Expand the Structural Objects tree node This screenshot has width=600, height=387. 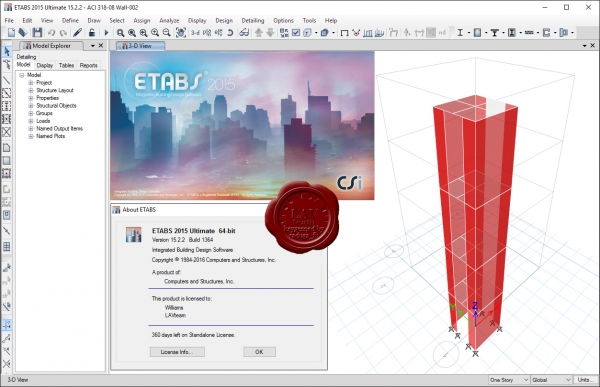pyautogui.click(x=31, y=106)
